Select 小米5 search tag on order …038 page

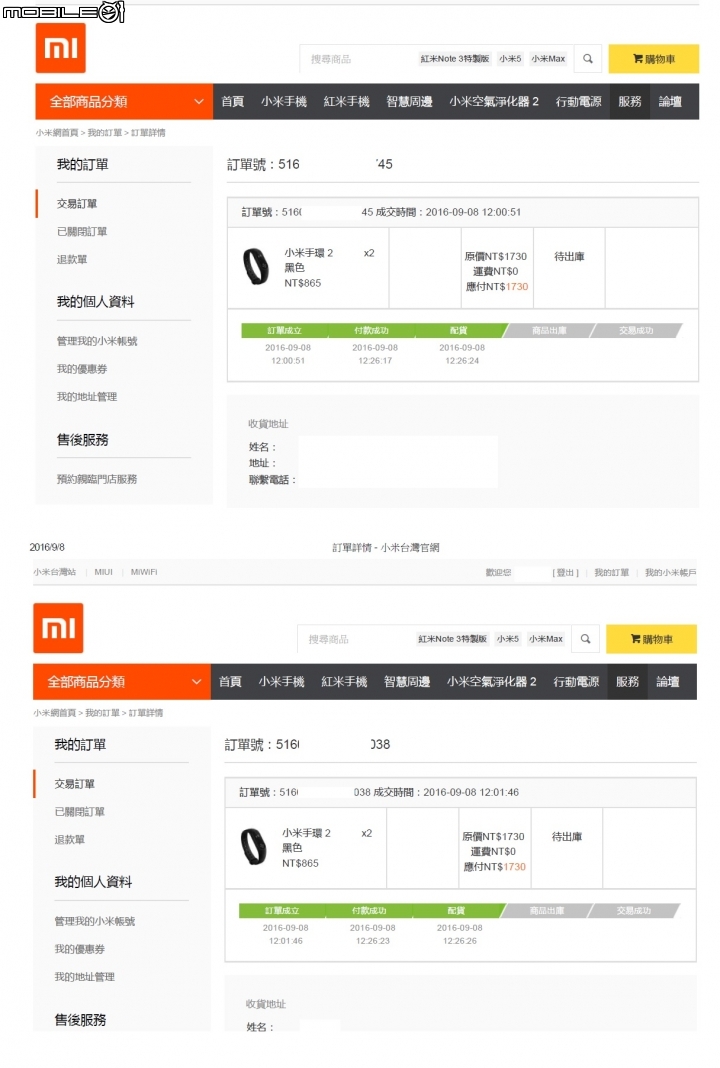tap(507, 639)
